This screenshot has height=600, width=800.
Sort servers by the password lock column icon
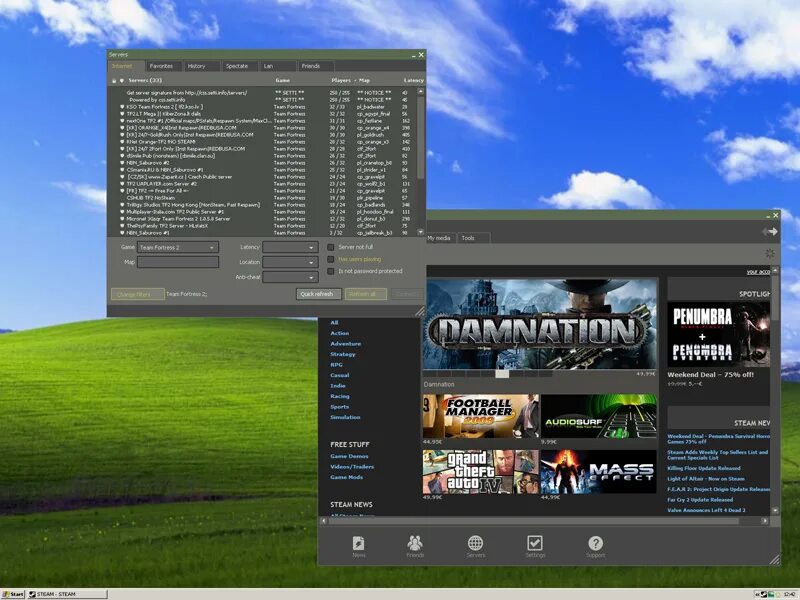pyautogui.click(x=114, y=80)
